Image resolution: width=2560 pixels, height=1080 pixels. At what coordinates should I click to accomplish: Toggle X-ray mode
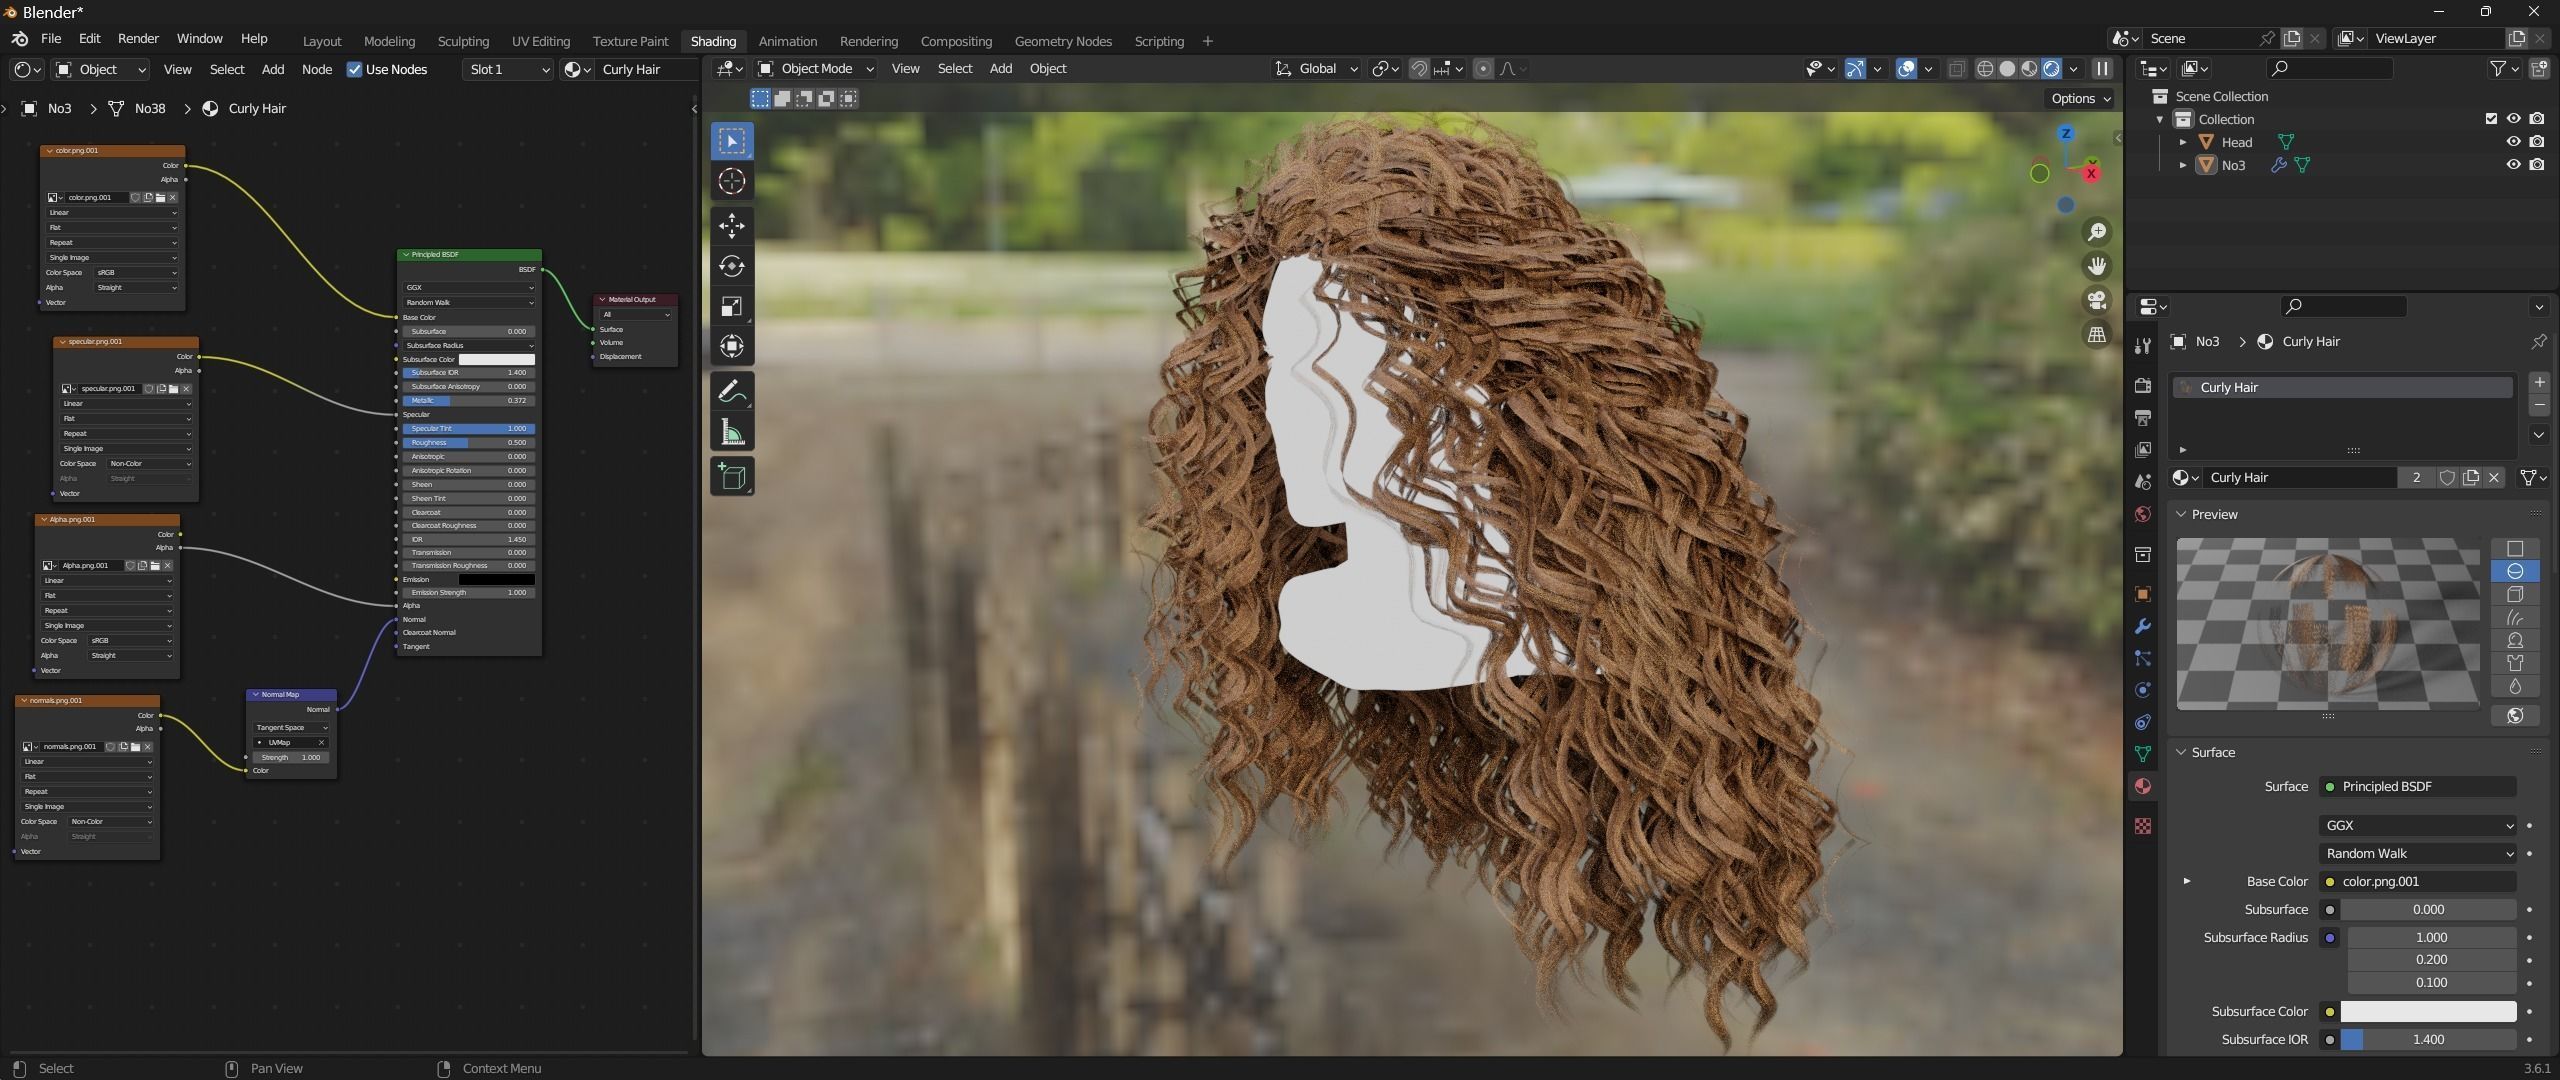[x=1957, y=69]
